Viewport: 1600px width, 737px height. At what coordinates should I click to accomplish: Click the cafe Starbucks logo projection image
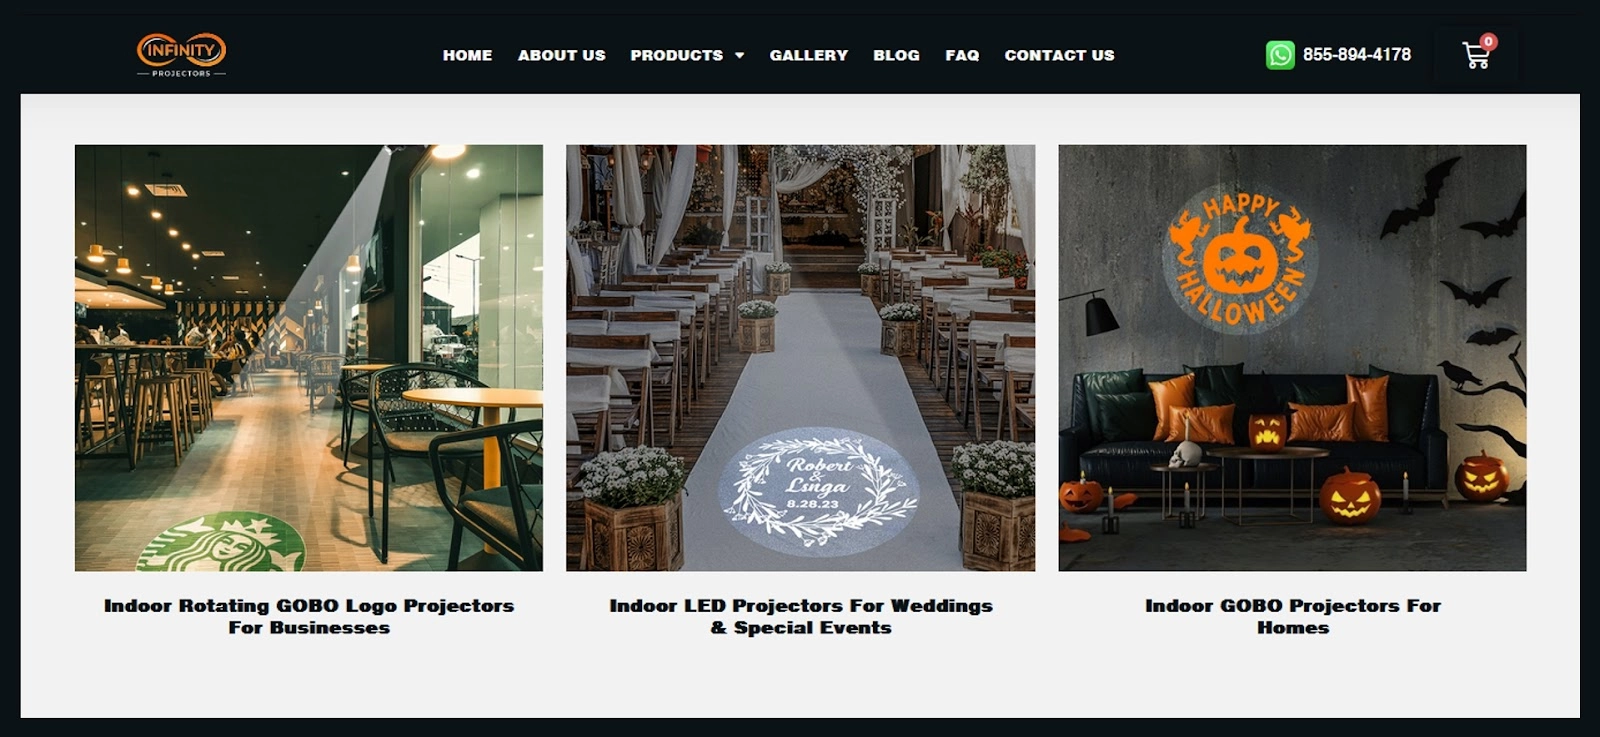click(x=309, y=358)
